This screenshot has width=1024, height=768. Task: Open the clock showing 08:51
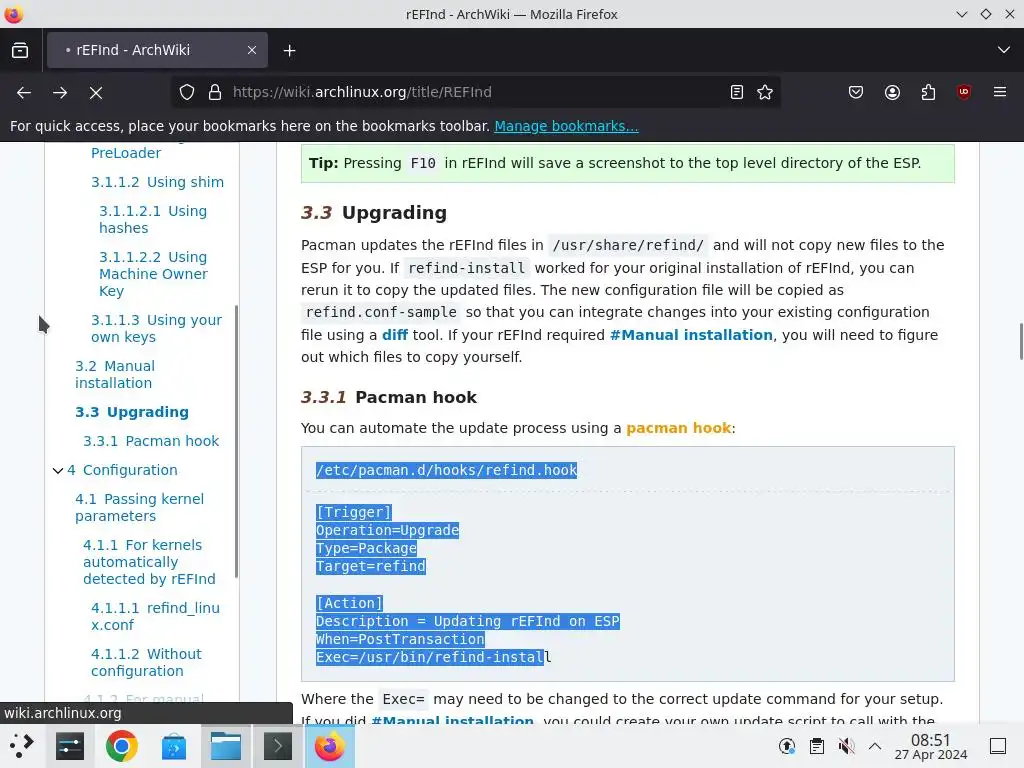pos(931,746)
